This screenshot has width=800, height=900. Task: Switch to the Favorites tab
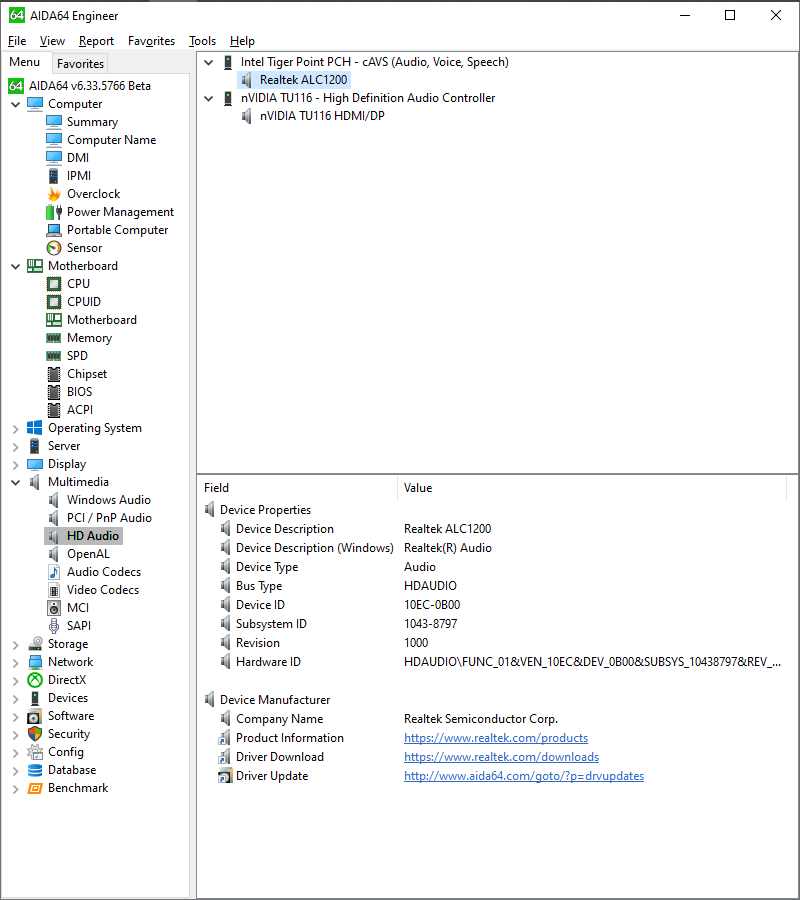pyautogui.click(x=80, y=63)
